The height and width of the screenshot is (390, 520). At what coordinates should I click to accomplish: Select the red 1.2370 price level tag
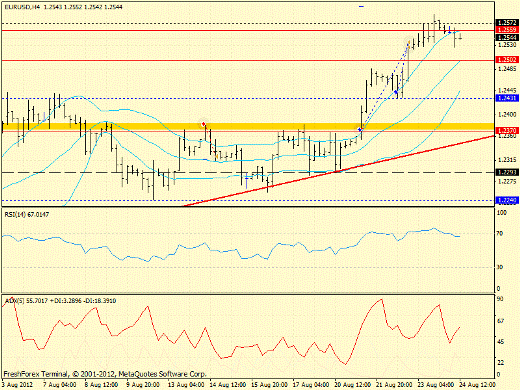pyautogui.click(x=507, y=130)
